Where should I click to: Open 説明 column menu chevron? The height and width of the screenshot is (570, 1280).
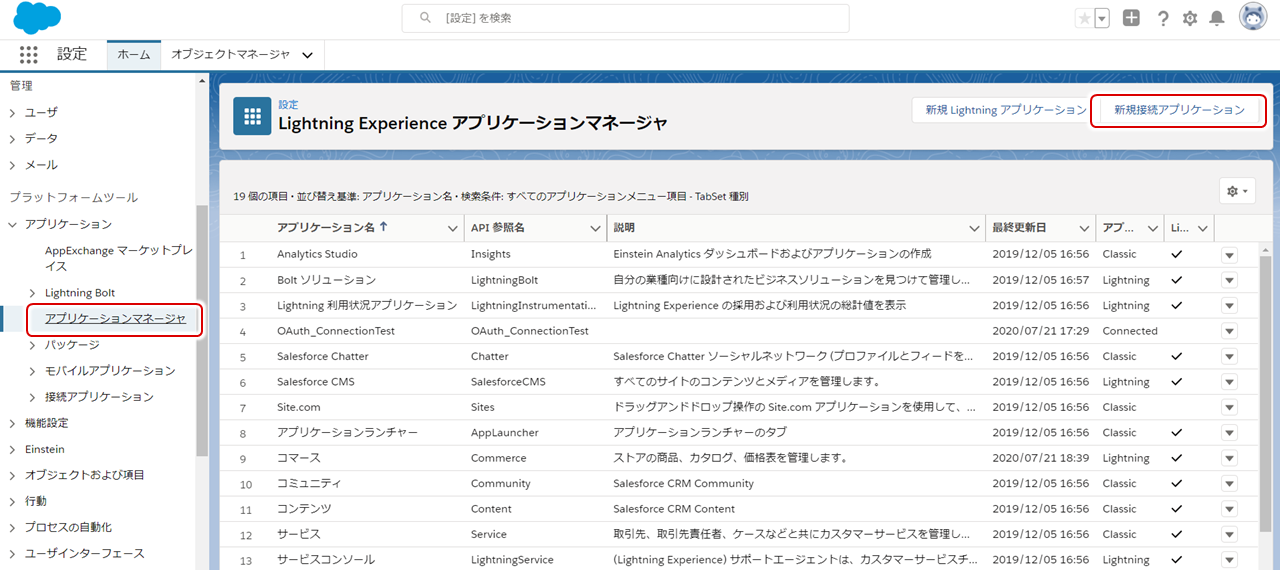973,228
